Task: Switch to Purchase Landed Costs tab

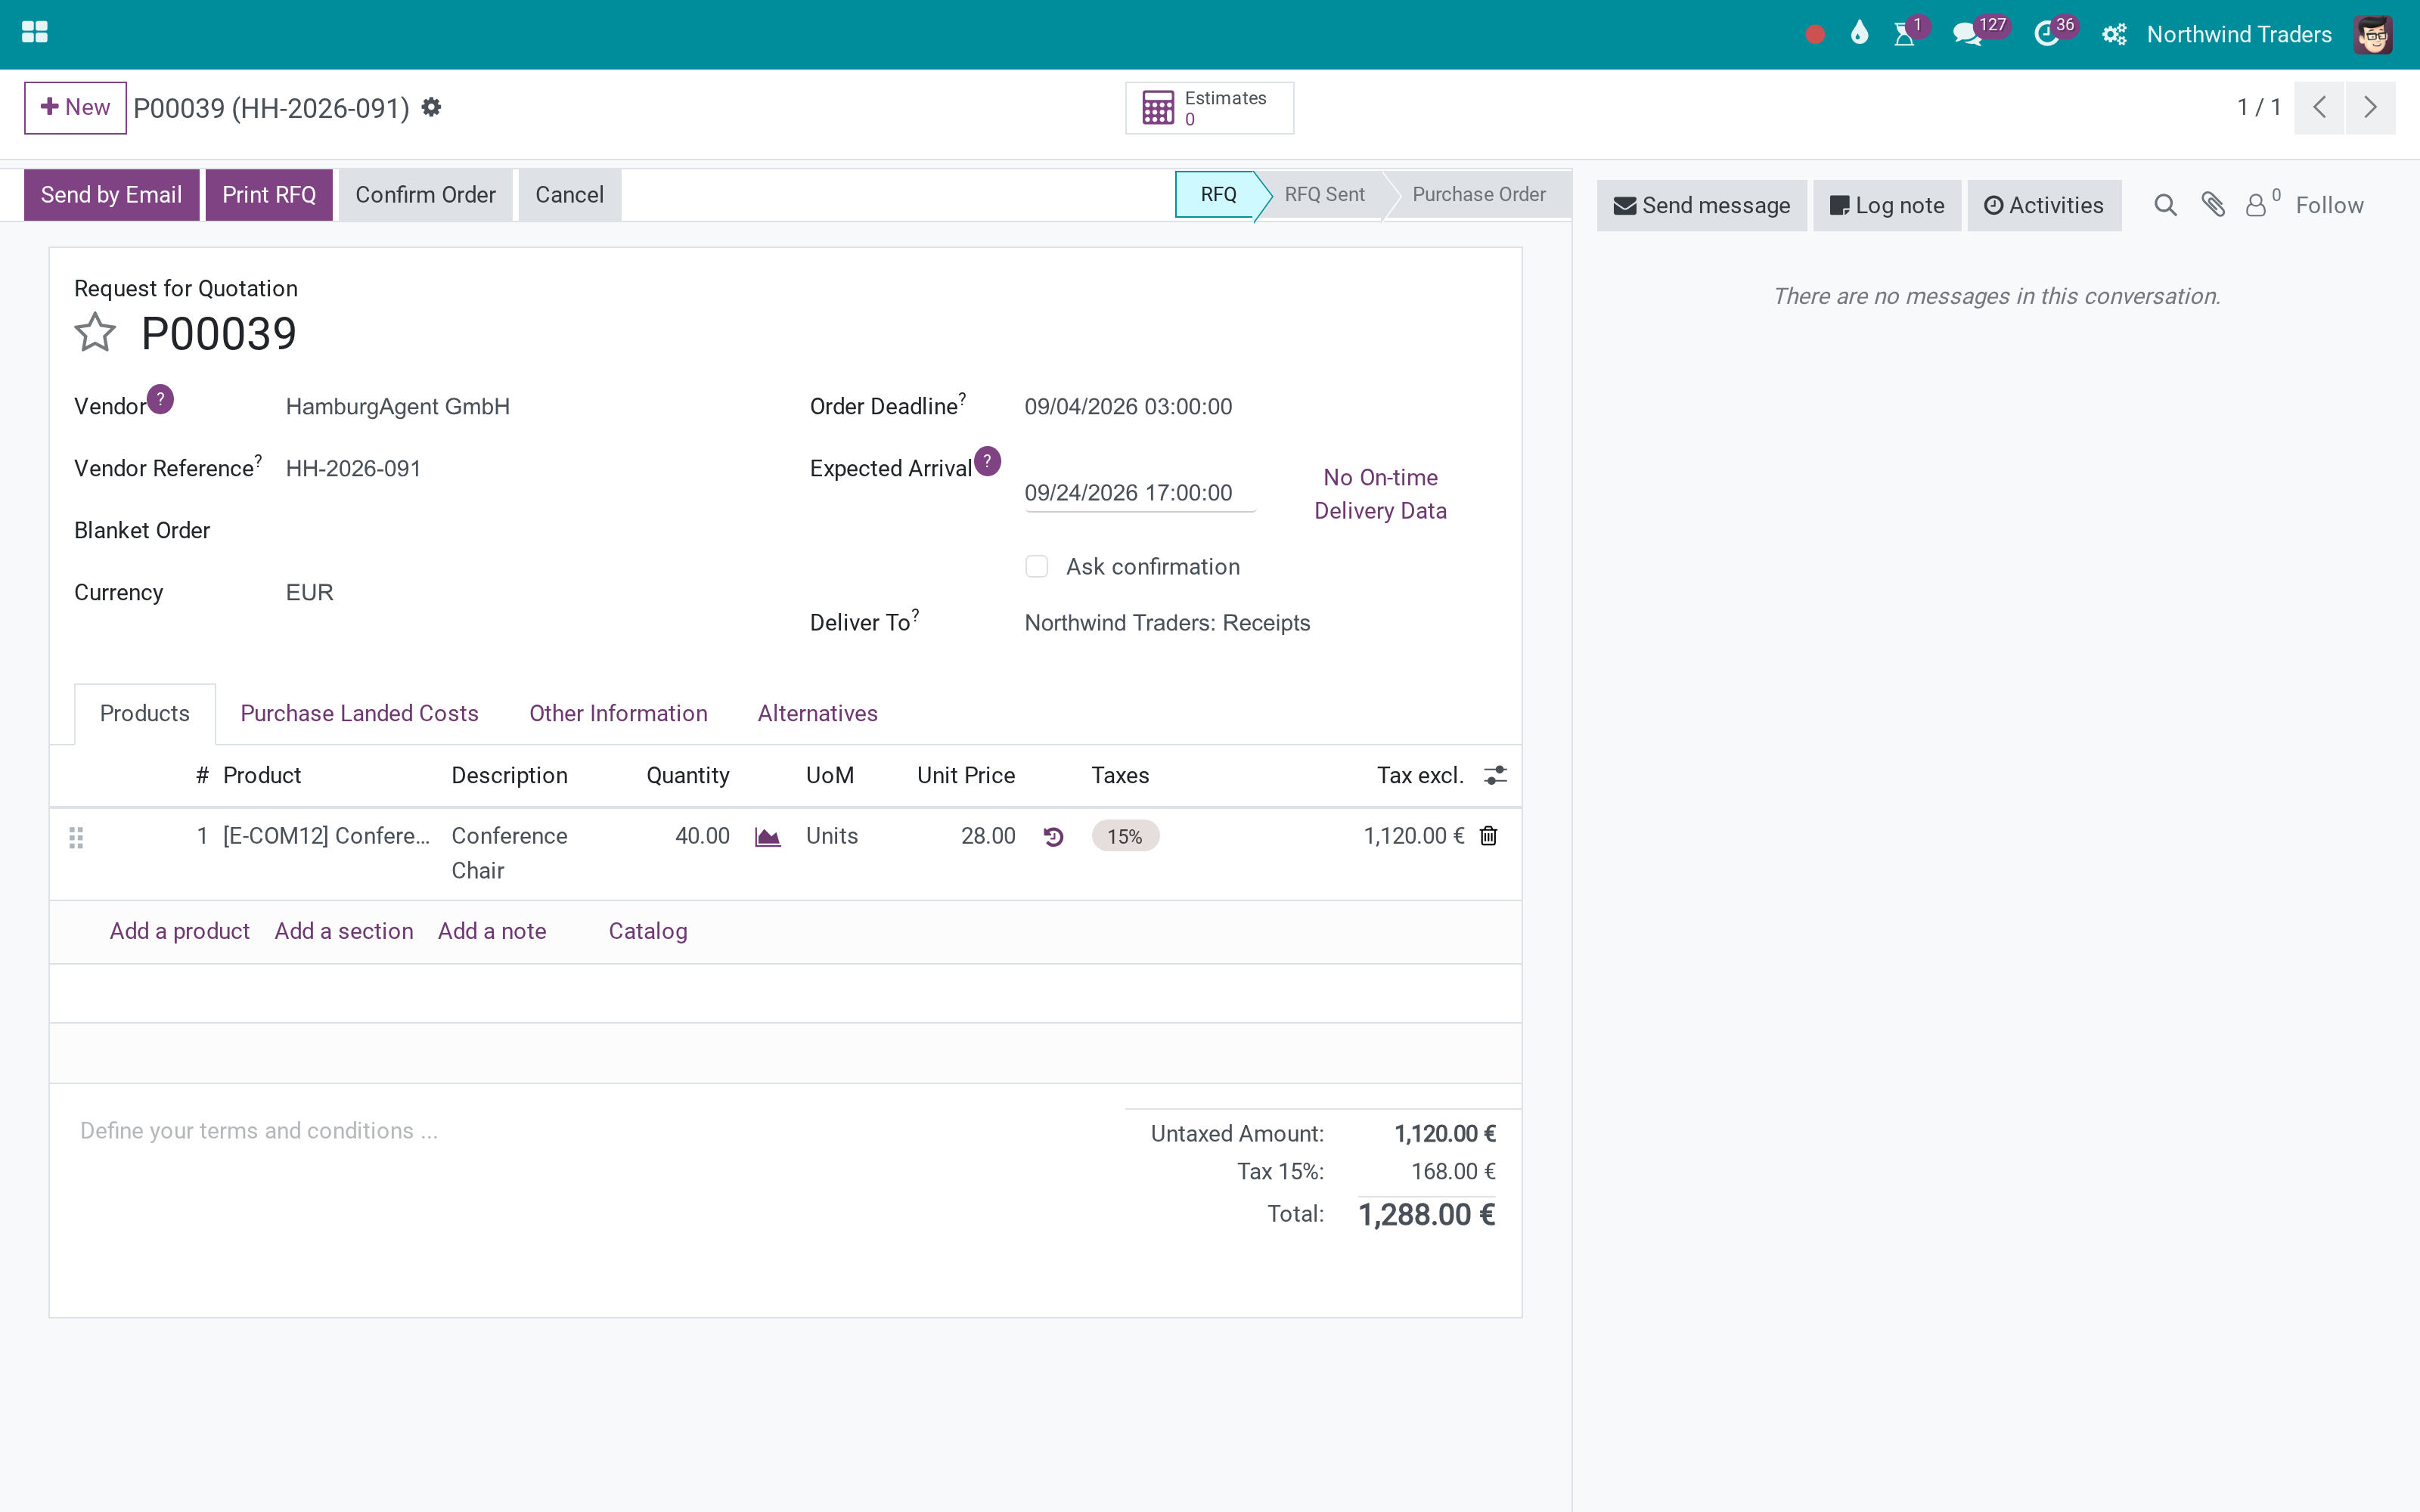Action: 359,714
